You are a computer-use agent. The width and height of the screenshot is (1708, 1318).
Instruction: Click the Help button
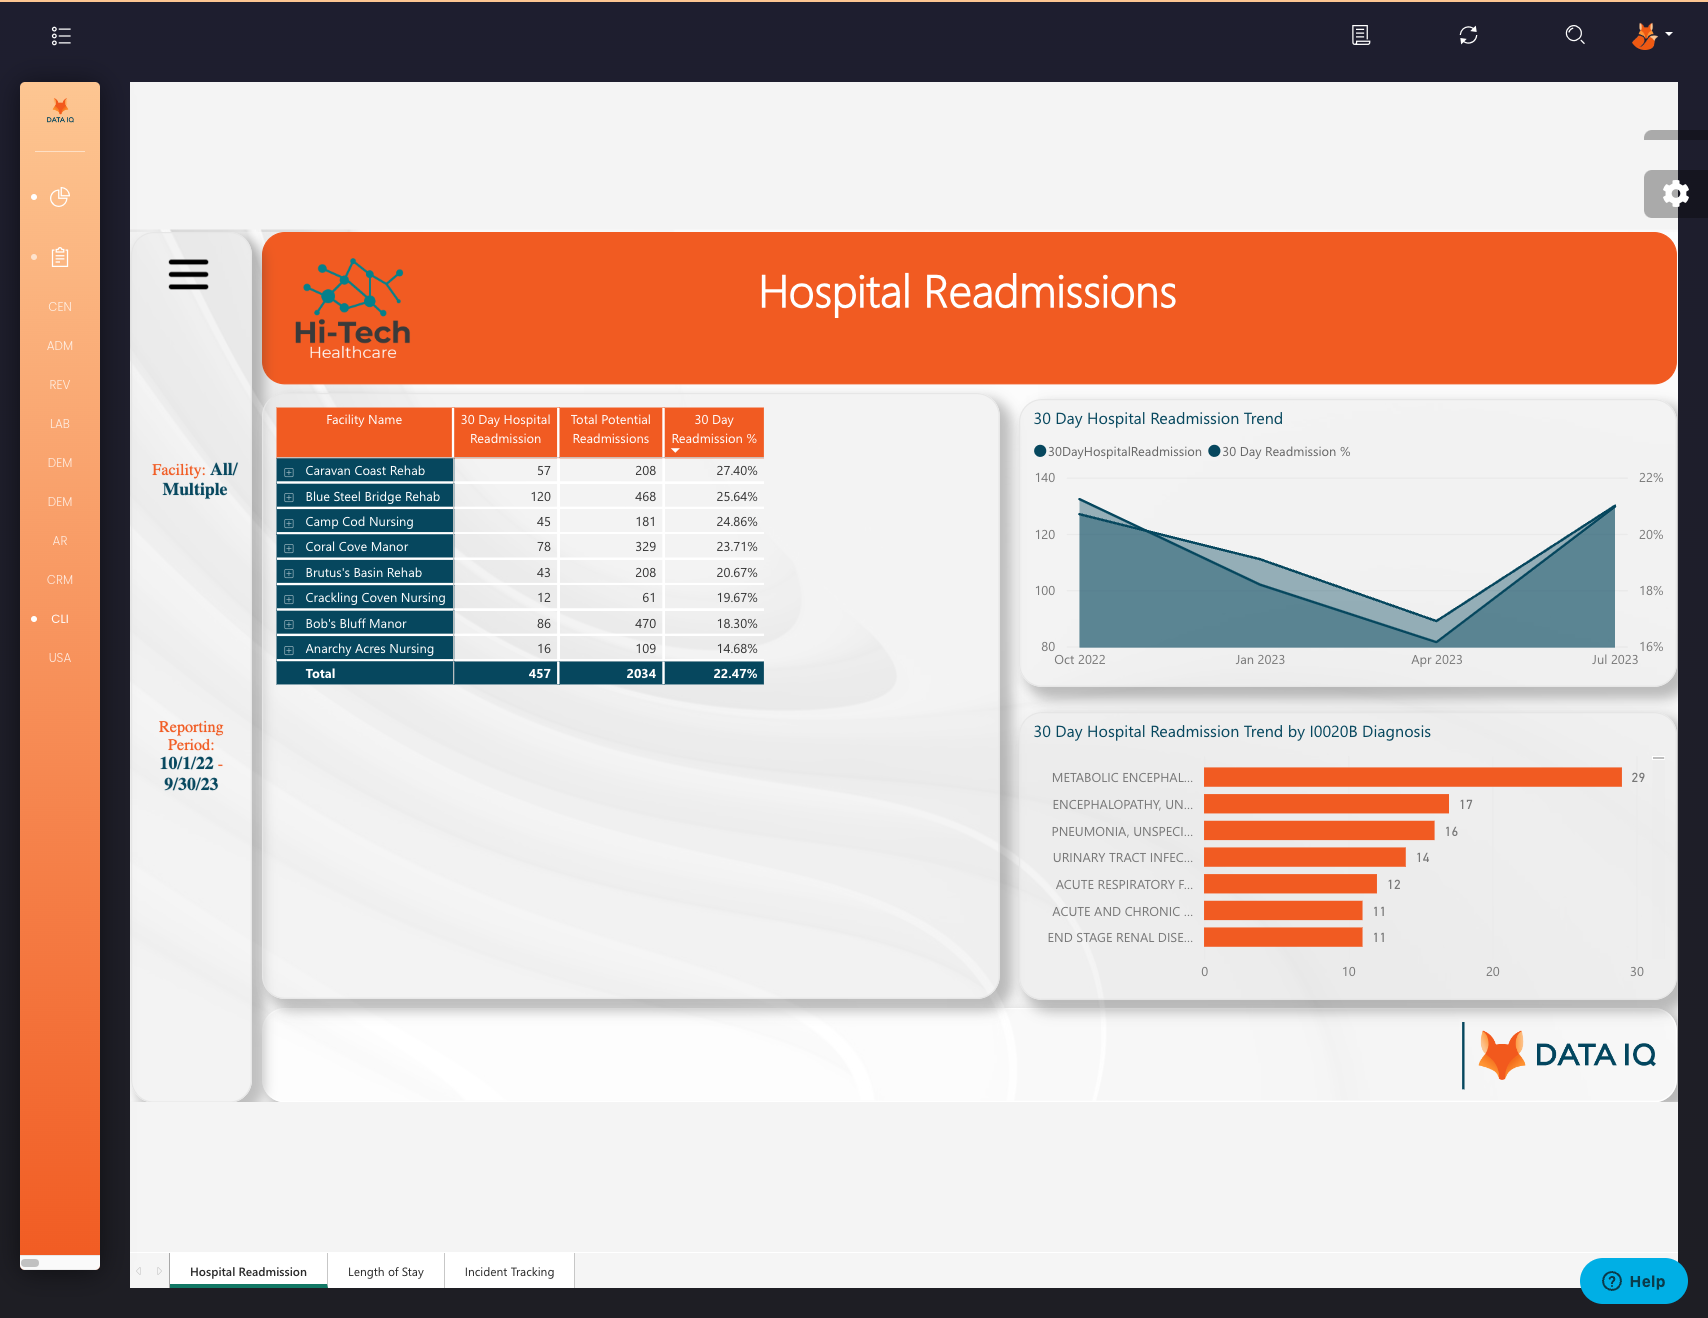pyautogui.click(x=1634, y=1281)
